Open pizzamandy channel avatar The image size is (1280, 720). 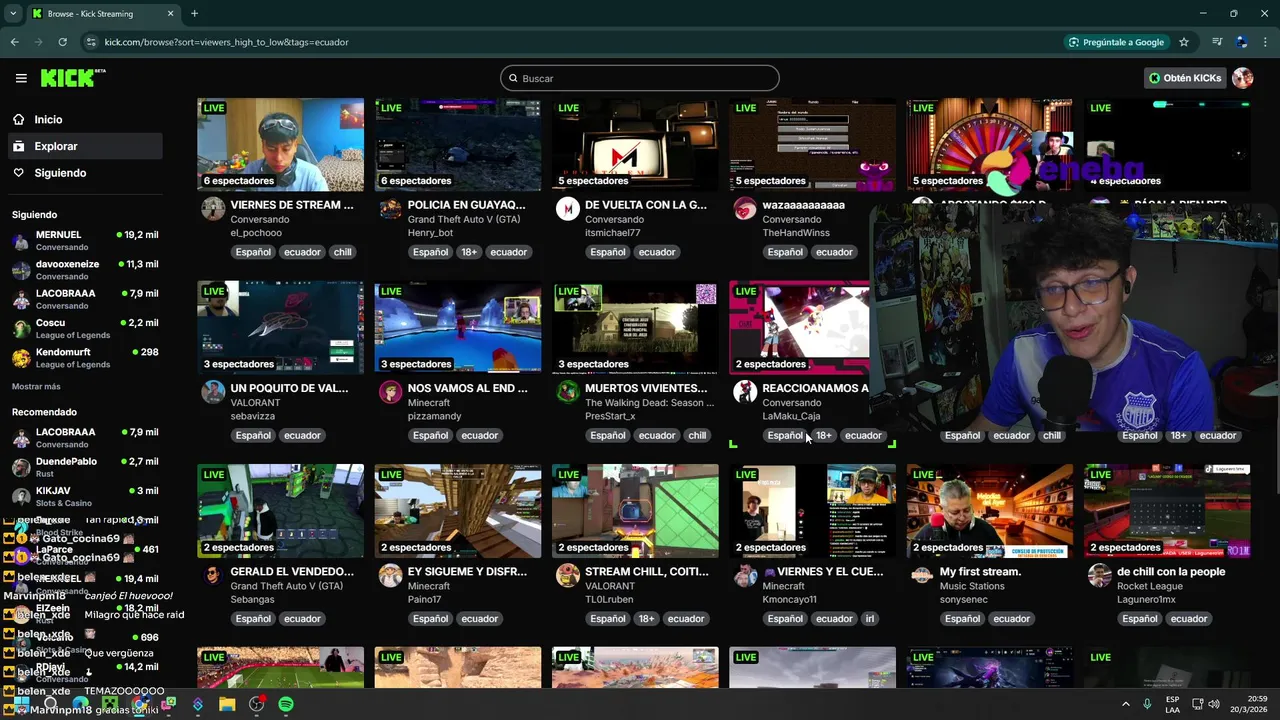click(390, 392)
